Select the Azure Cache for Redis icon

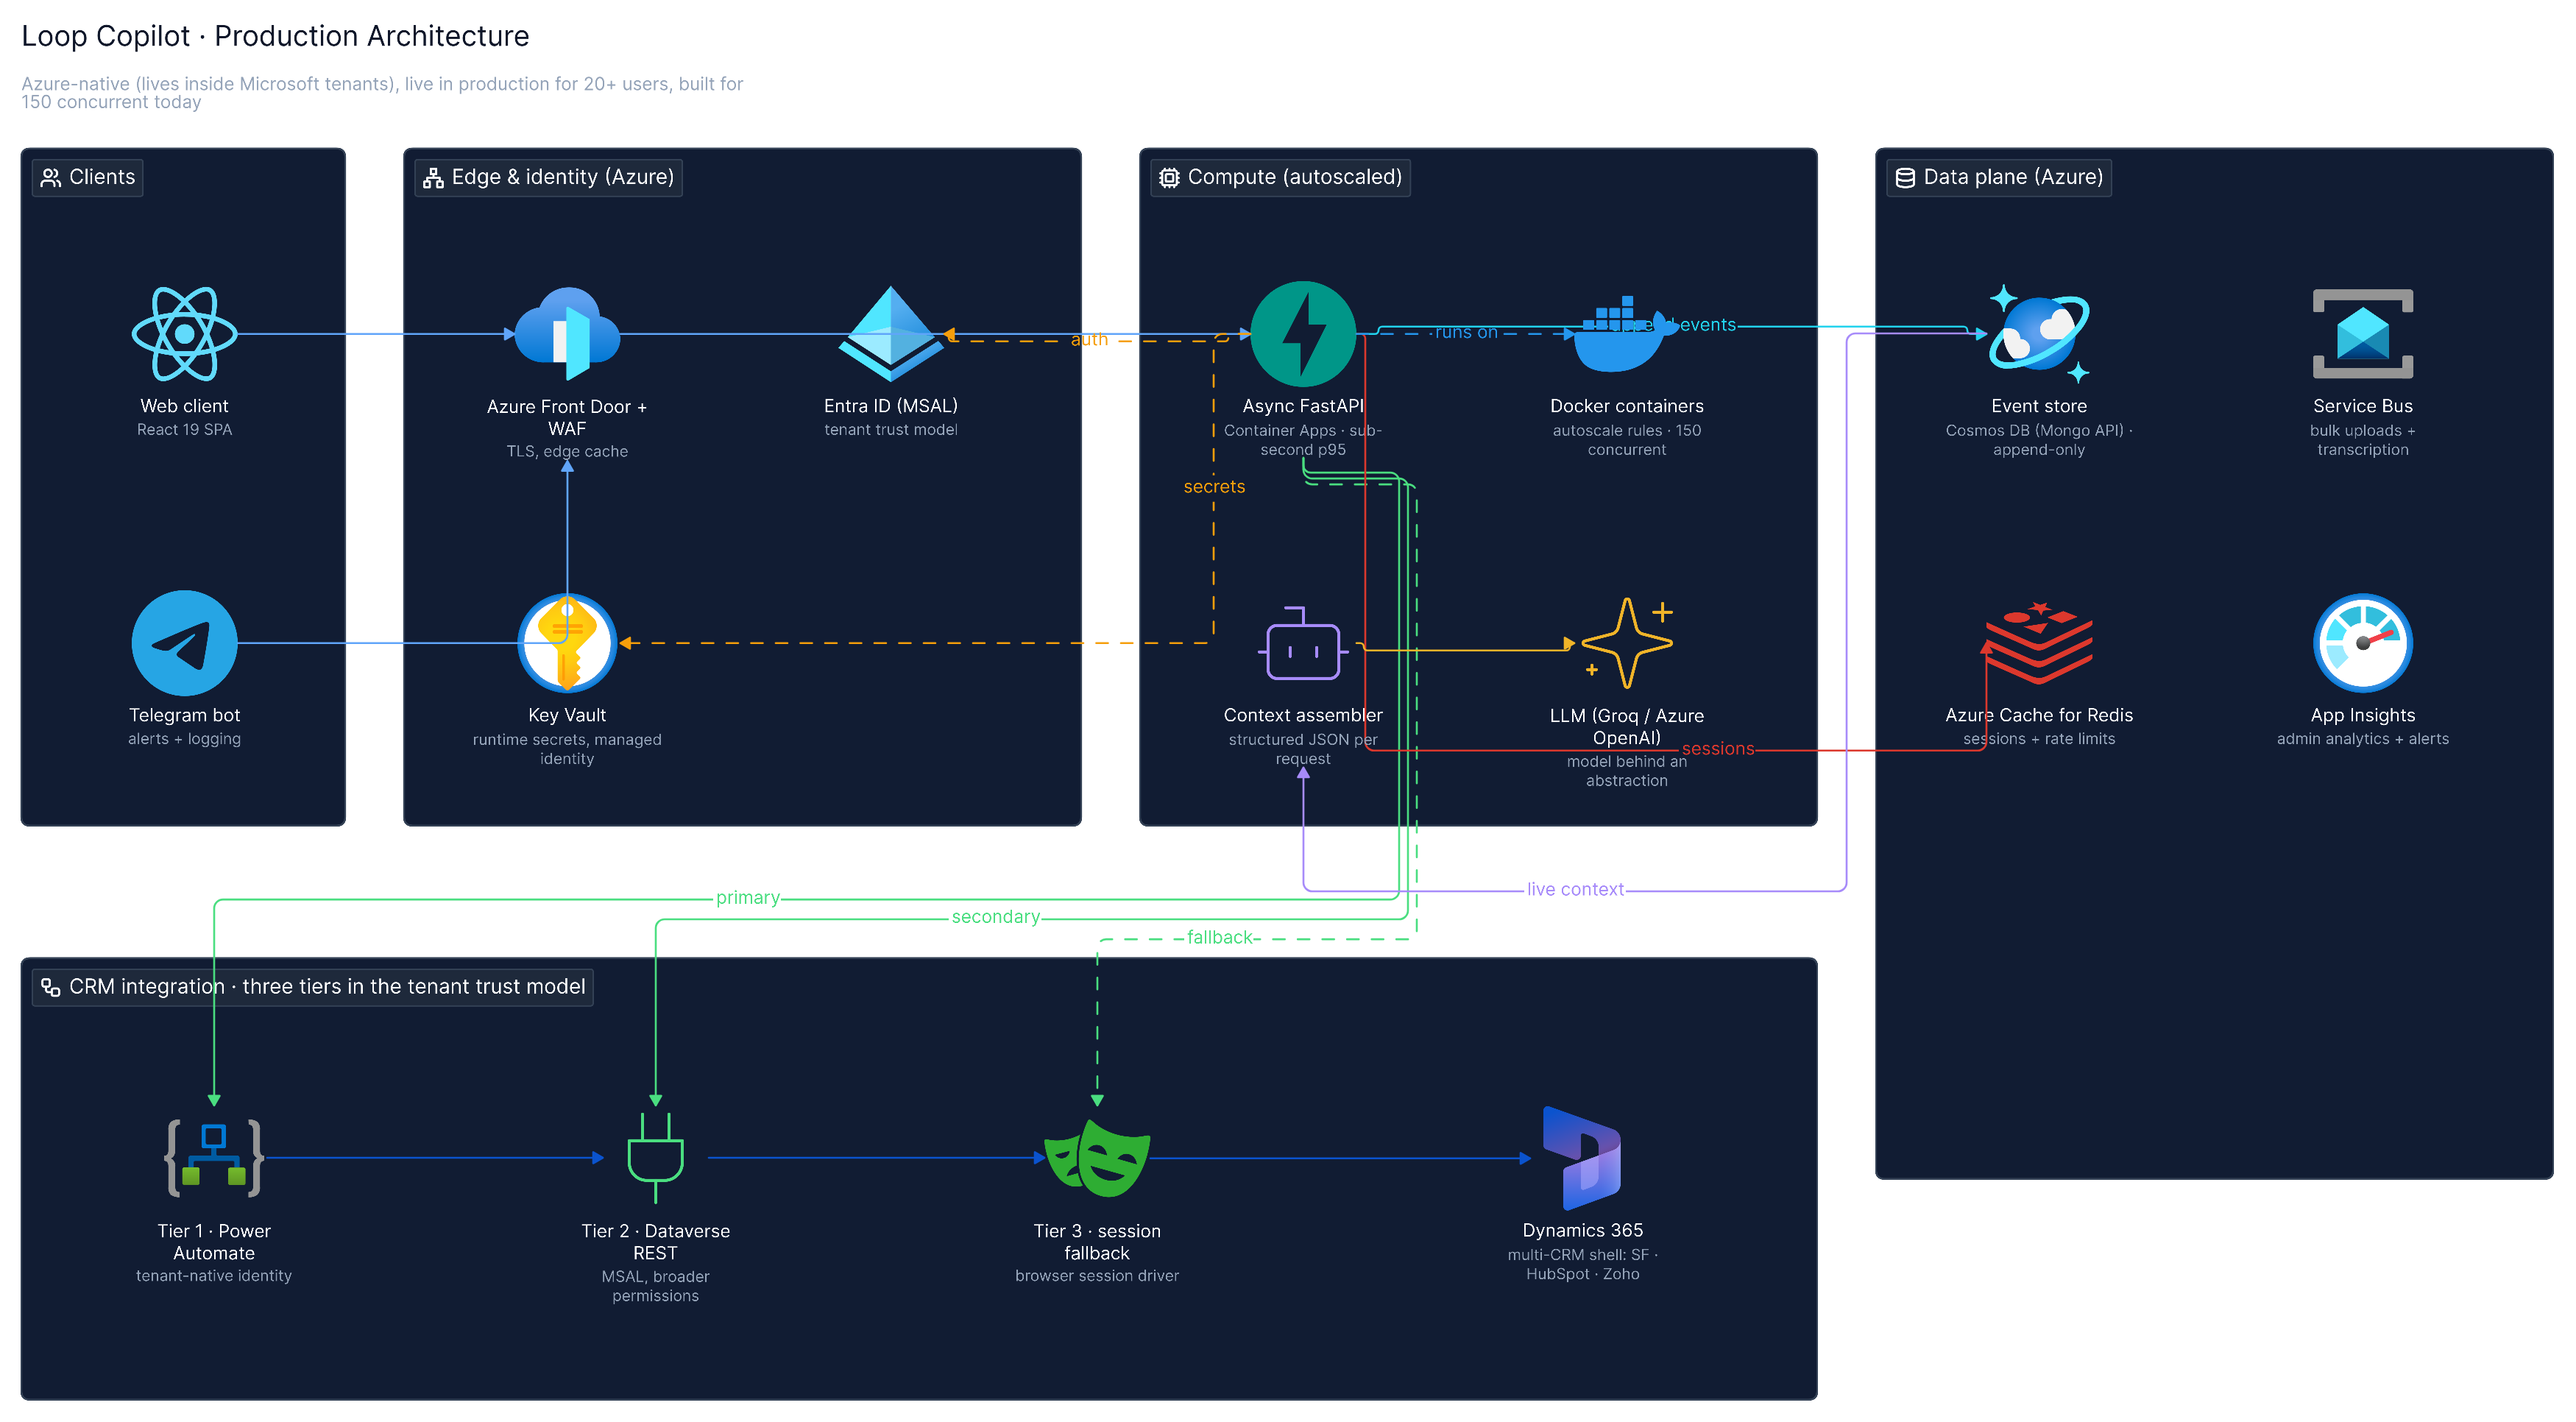click(x=2038, y=643)
